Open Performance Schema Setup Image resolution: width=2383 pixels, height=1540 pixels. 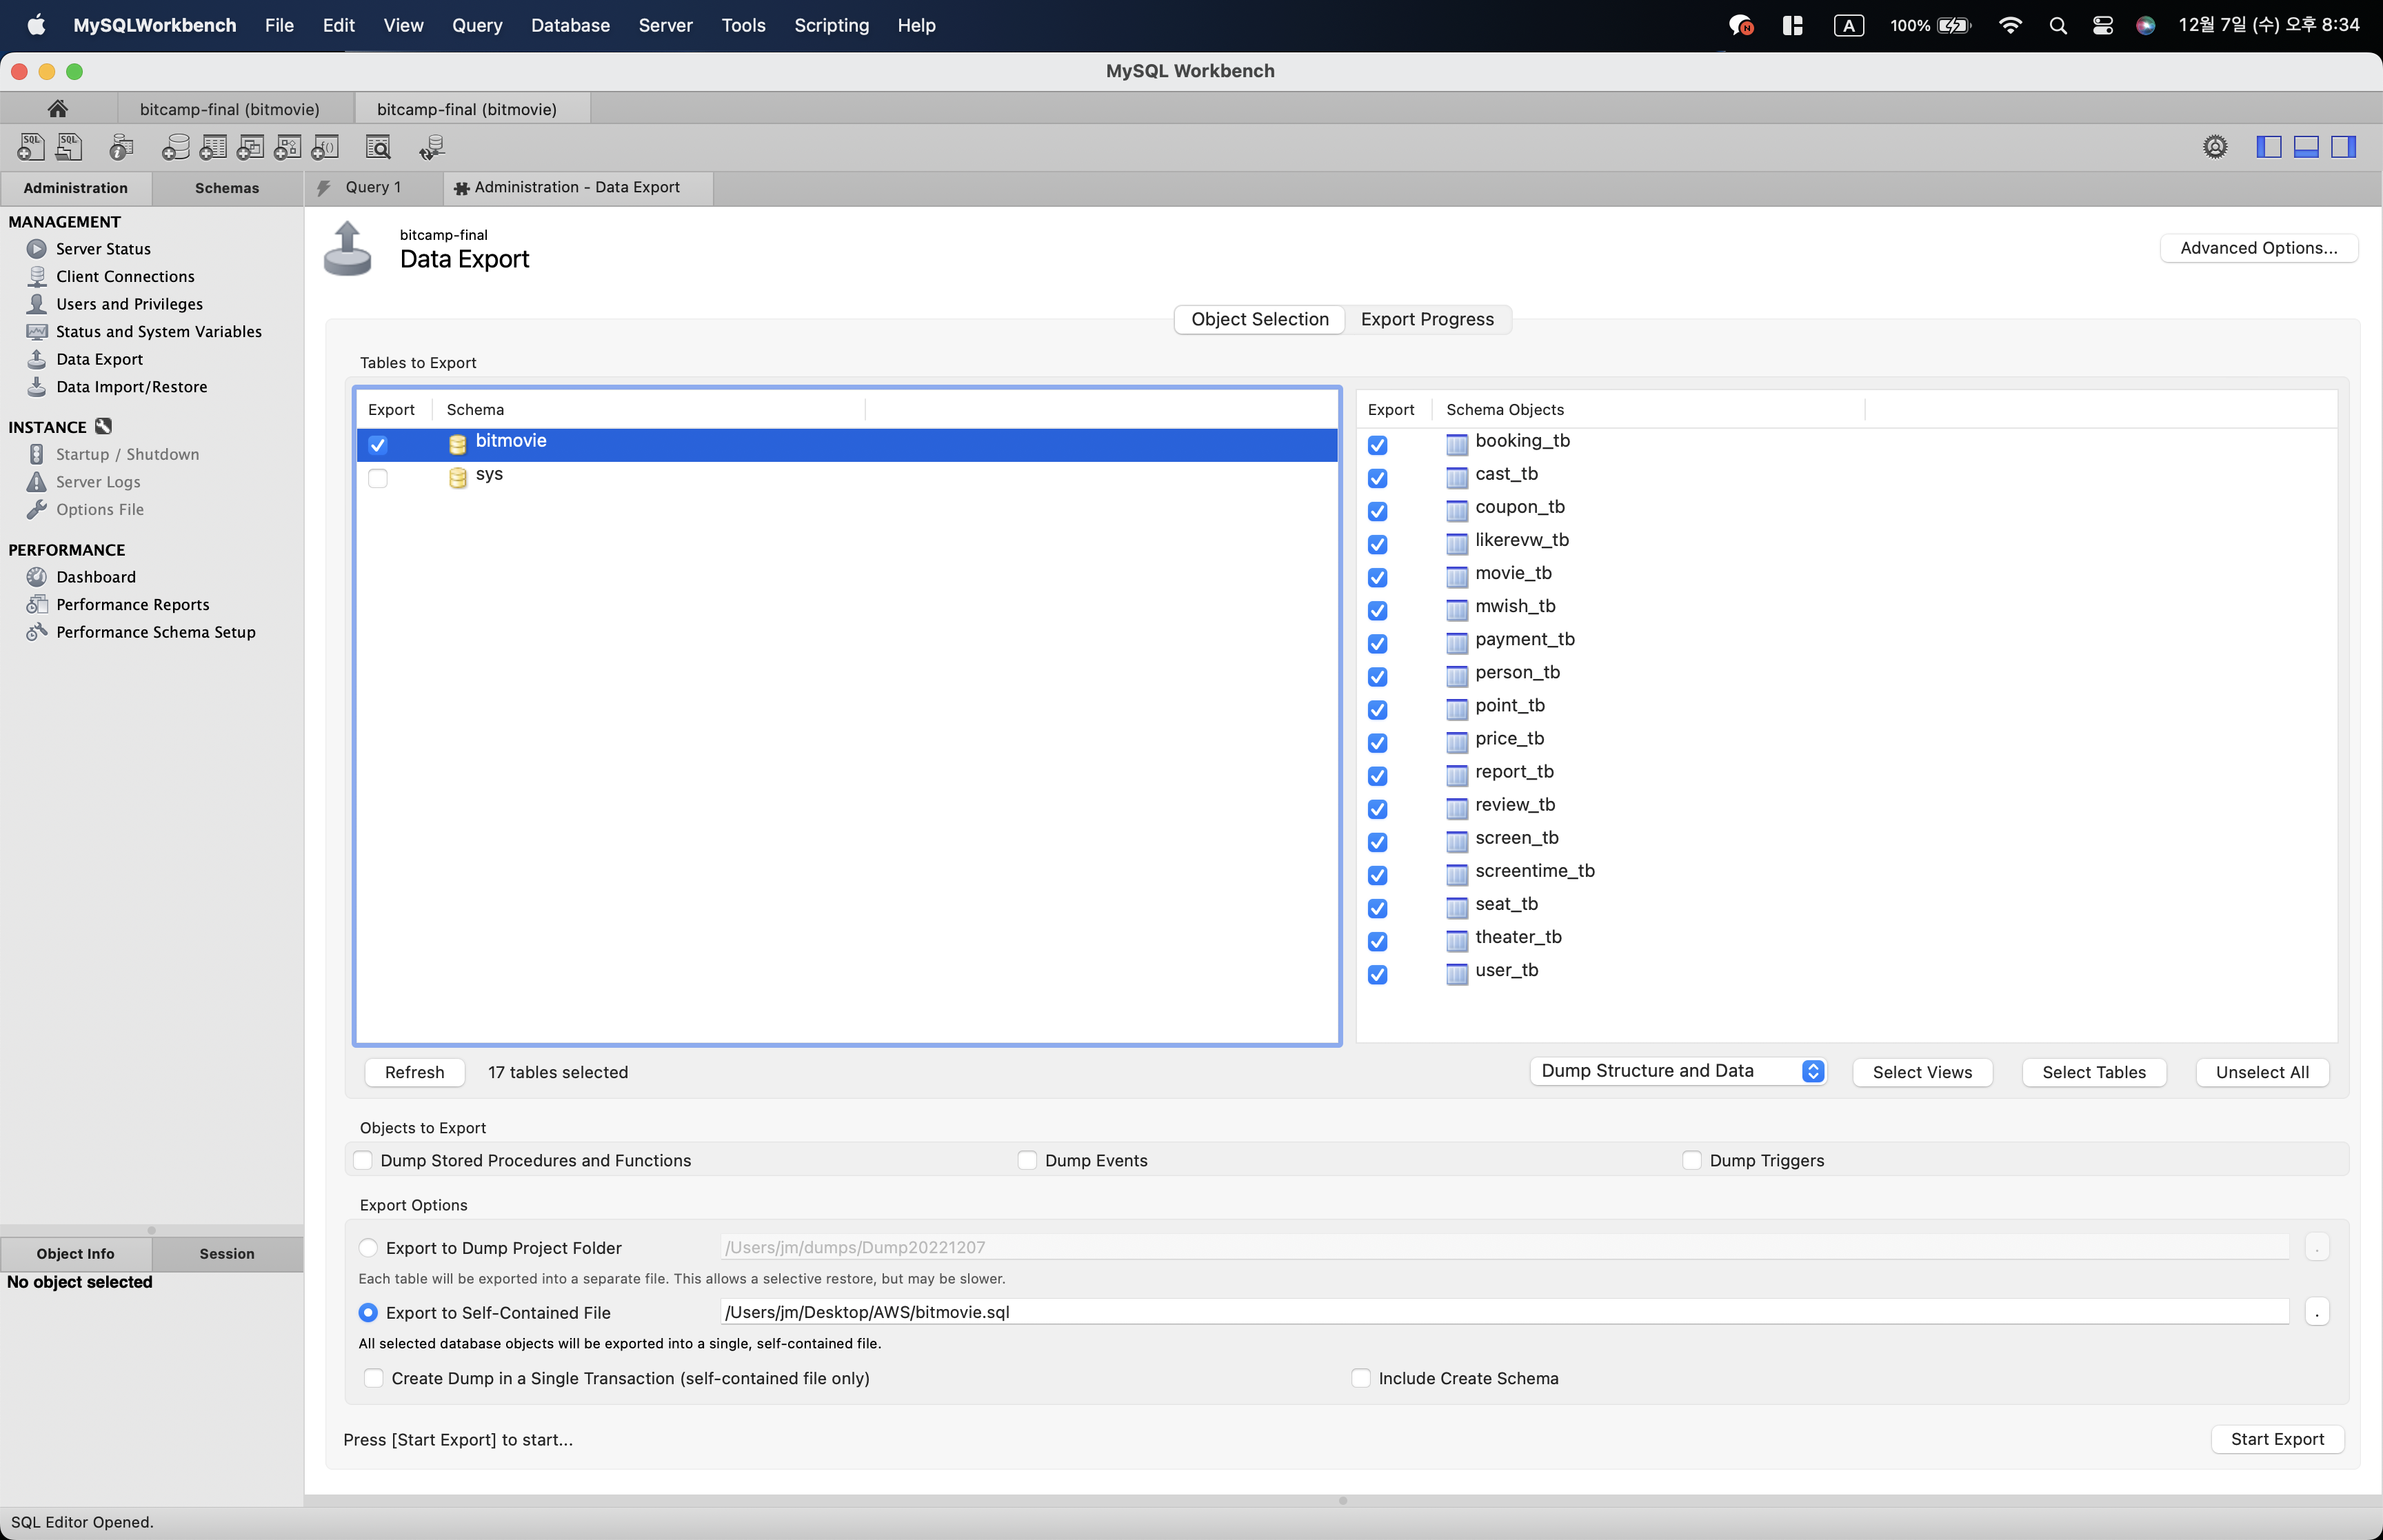[155, 632]
